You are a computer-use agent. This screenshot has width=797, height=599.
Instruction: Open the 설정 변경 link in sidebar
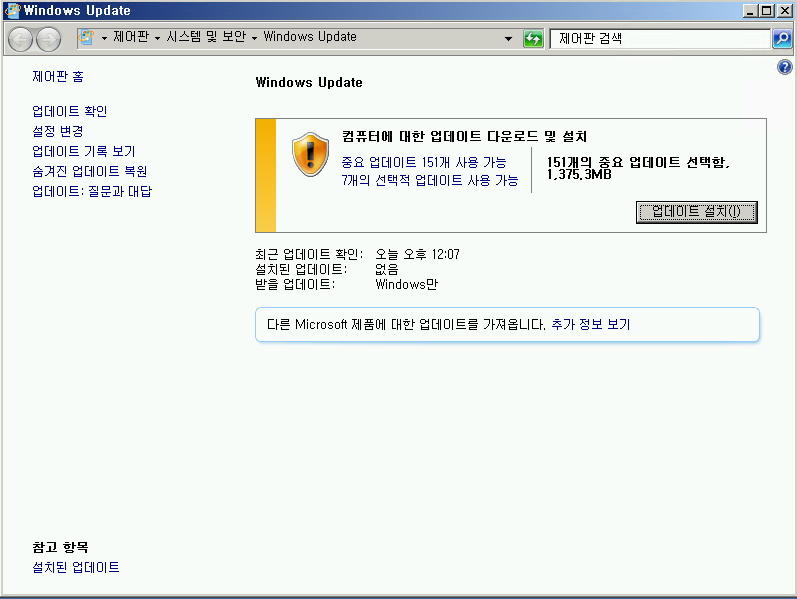tap(57, 131)
